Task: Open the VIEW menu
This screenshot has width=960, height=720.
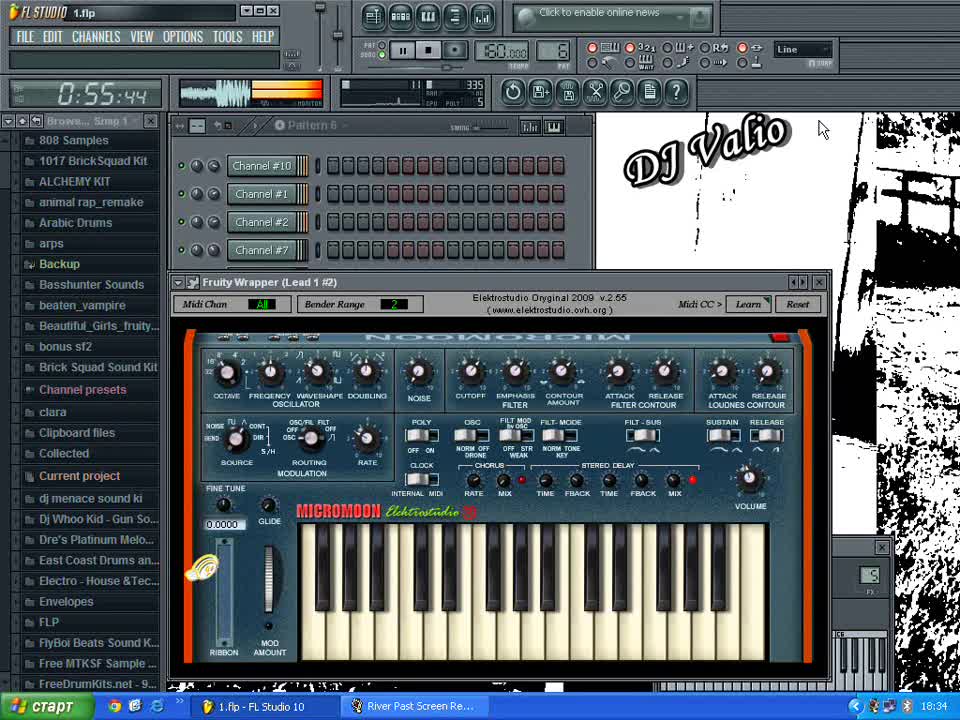Action: [141, 37]
